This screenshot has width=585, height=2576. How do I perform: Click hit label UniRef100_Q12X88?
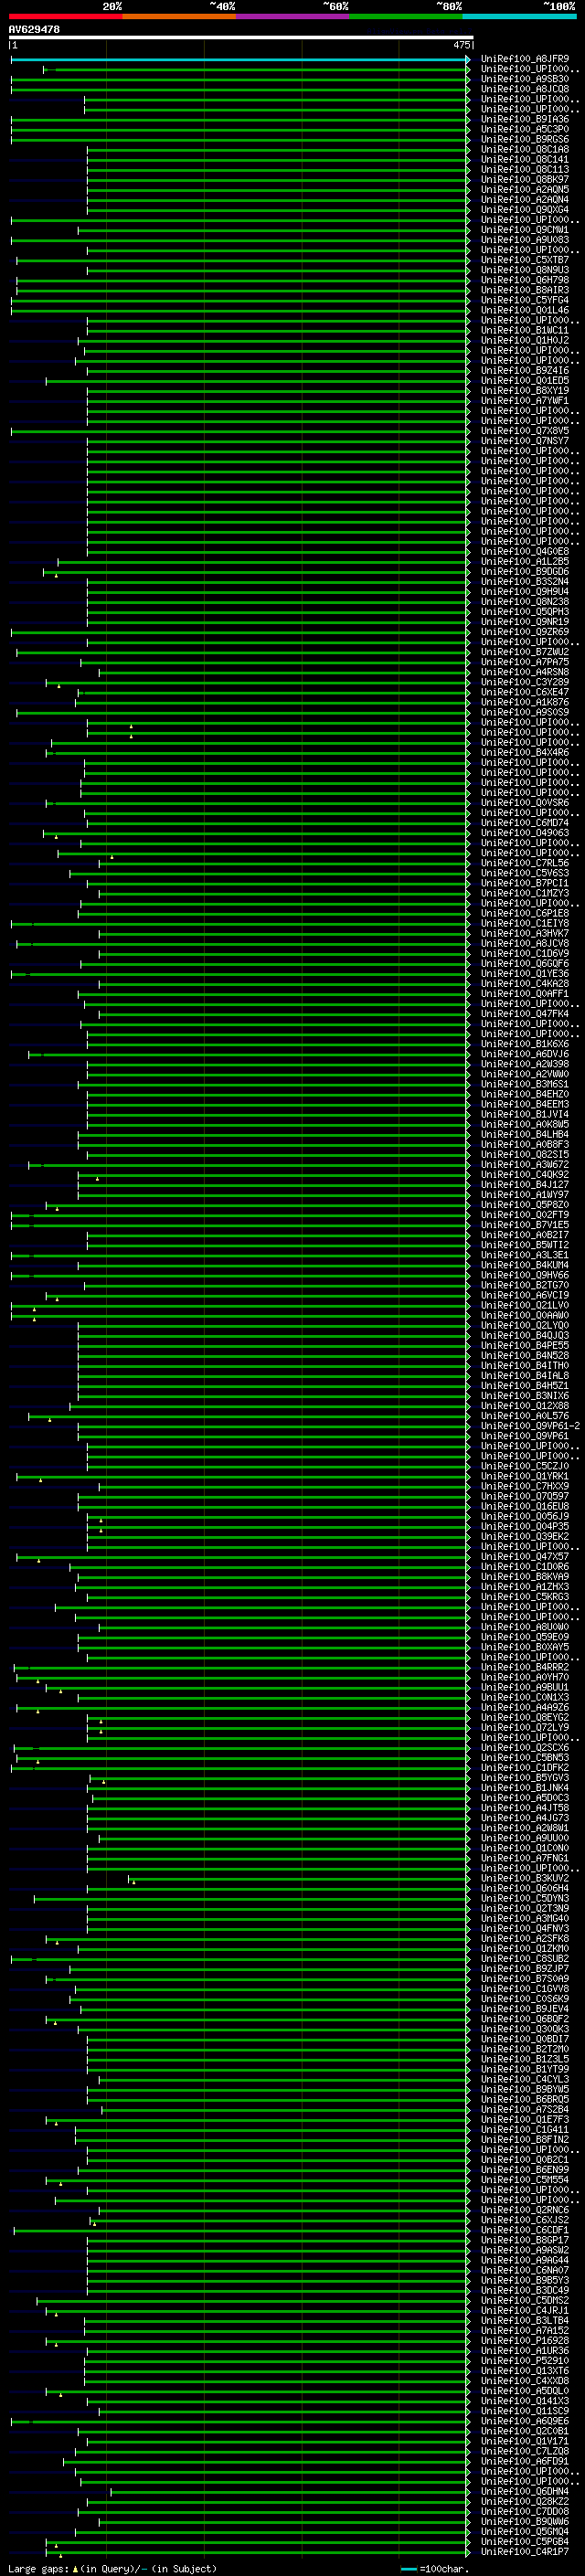(x=524, y=1406)
